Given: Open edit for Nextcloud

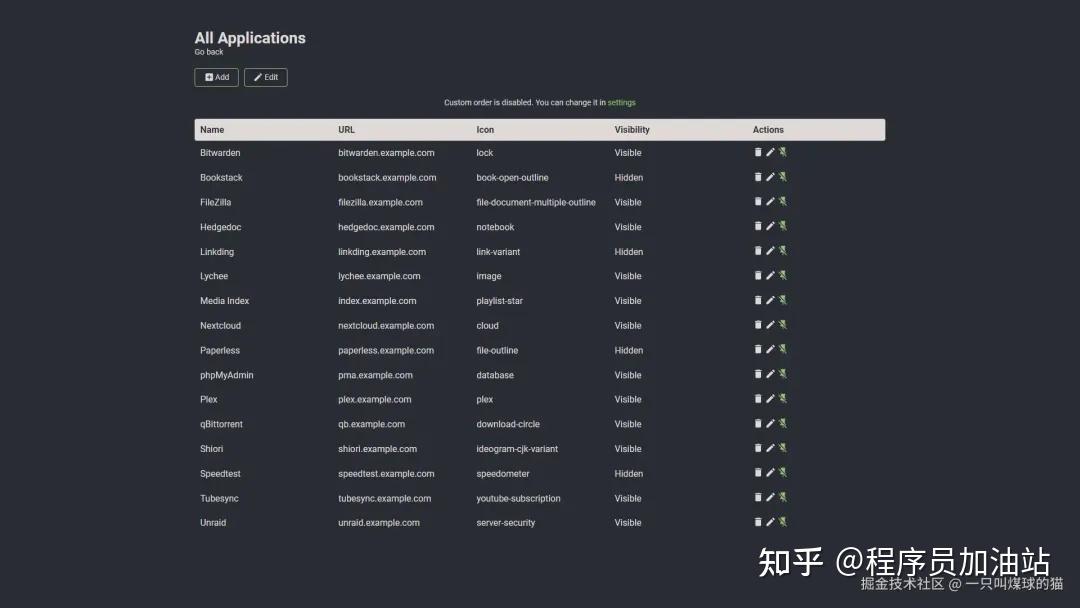Looking at the screenshot, I should 770,325.
